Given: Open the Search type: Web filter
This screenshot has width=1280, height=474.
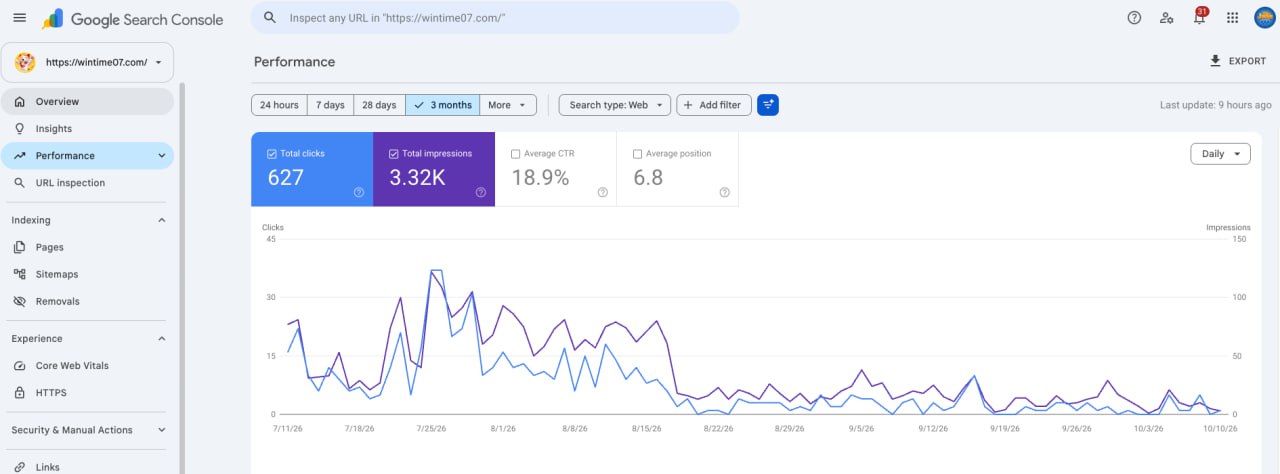Looking at the screenshot, I should click(615, 105).
